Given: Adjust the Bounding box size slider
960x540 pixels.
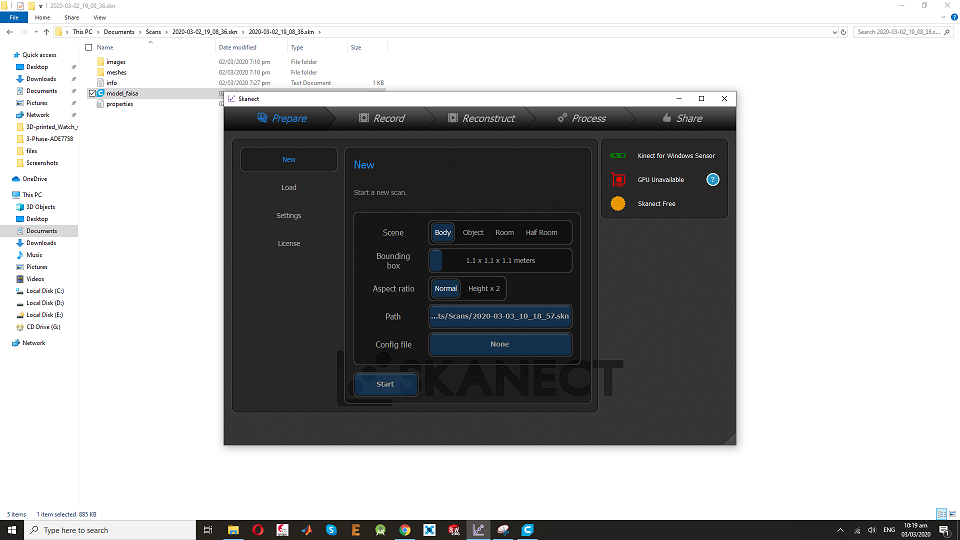Looking at the screenshot, I should [x=500, y=260].
